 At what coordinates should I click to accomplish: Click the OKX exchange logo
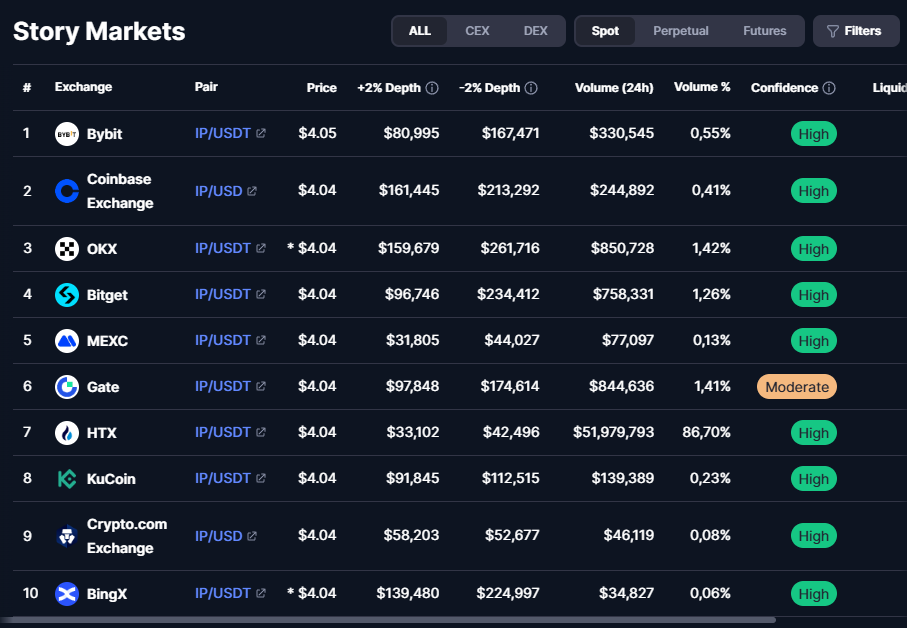pos(67,249)
